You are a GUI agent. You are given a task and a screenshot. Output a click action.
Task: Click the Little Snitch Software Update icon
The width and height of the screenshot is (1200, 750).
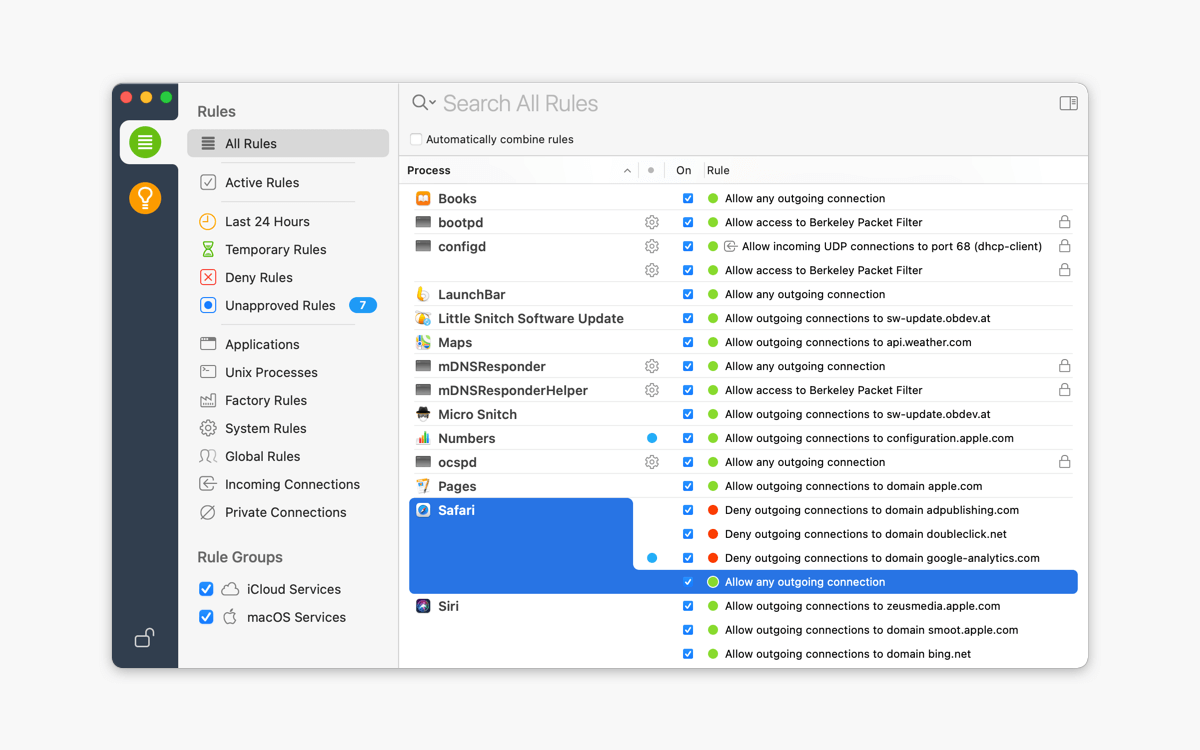tap(423, 318)
